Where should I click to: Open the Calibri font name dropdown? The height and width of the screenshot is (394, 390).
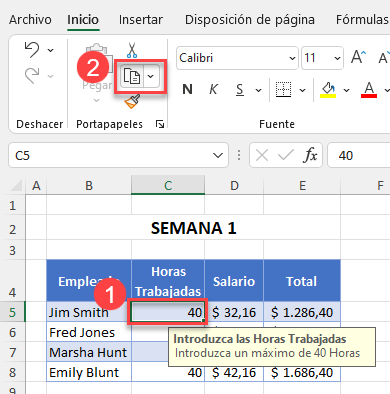point(292,58)
